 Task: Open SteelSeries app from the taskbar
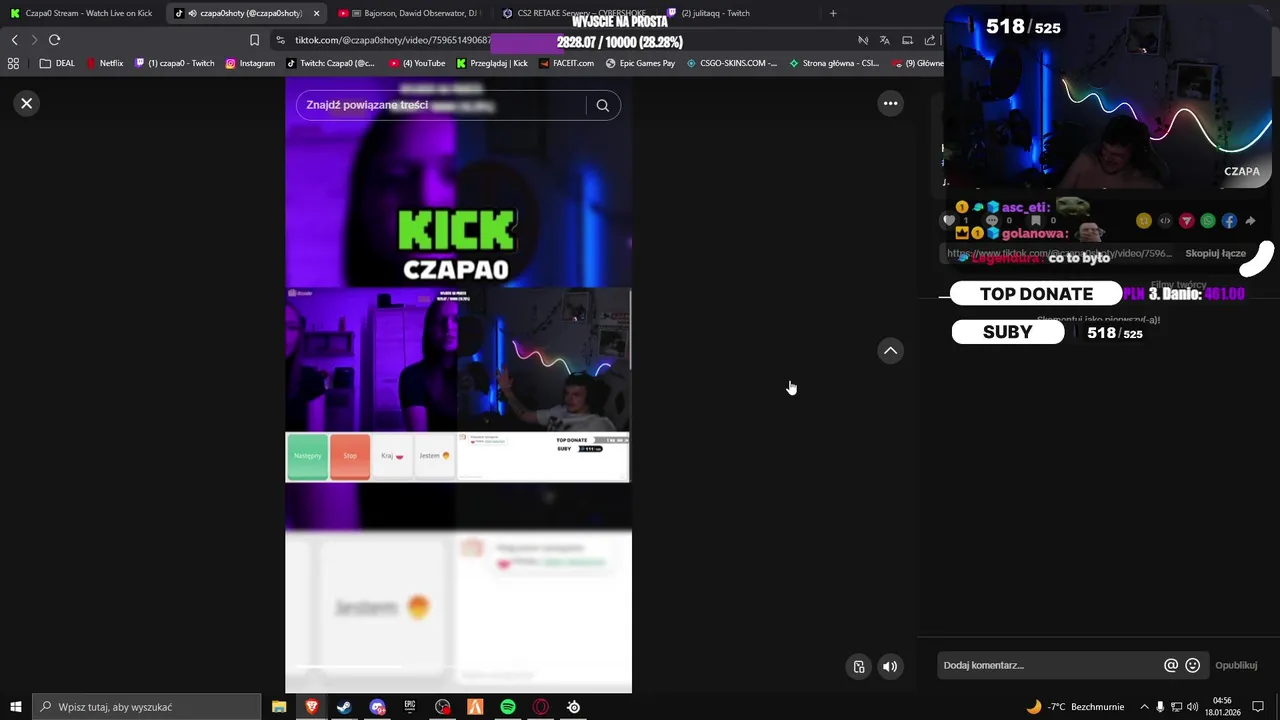pos(573,707)
